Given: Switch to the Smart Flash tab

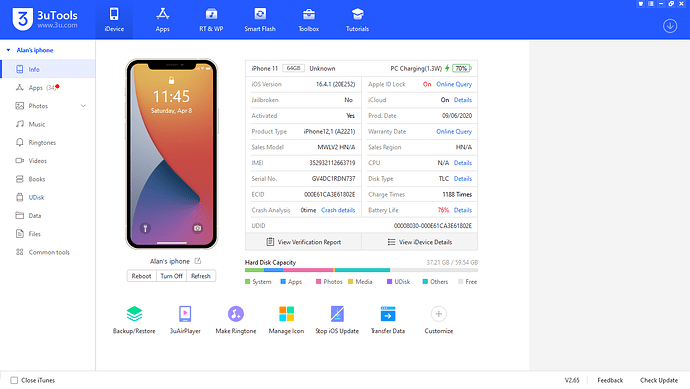Looking at the screenshot, I should click(x=260, y=20).
